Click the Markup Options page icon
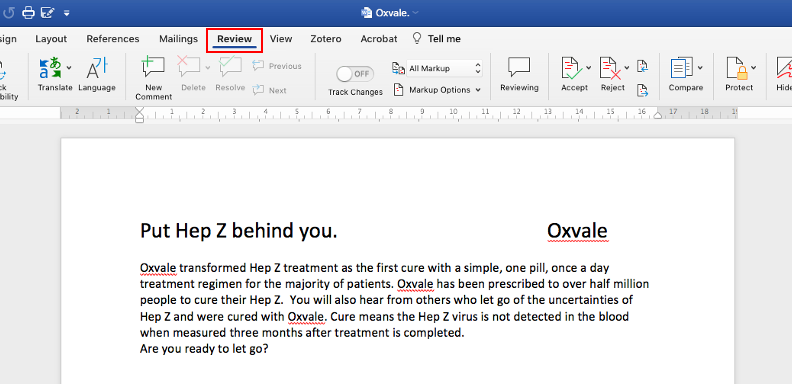 [399, 90]
